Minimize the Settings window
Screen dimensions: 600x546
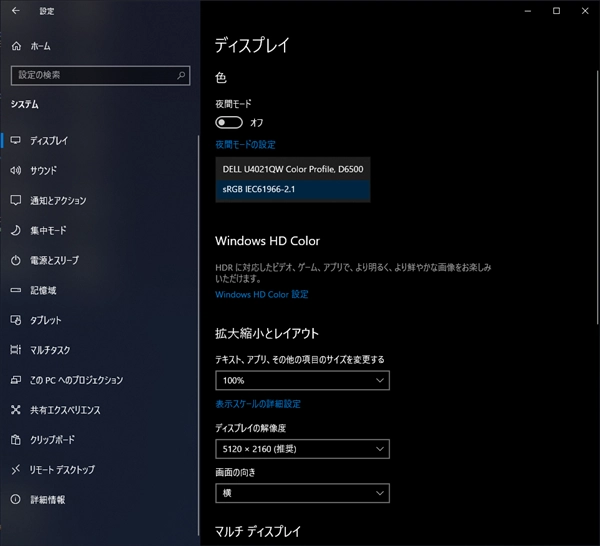click(528, 11)
